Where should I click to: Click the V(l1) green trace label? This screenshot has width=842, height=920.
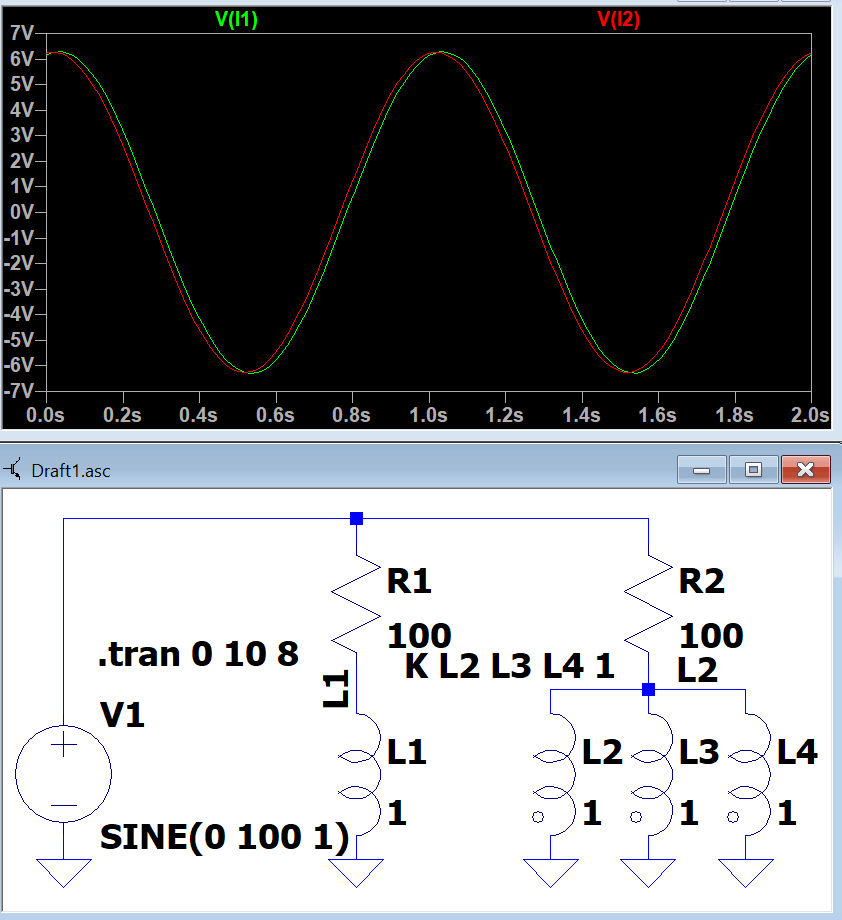click(x=236, y=19)
